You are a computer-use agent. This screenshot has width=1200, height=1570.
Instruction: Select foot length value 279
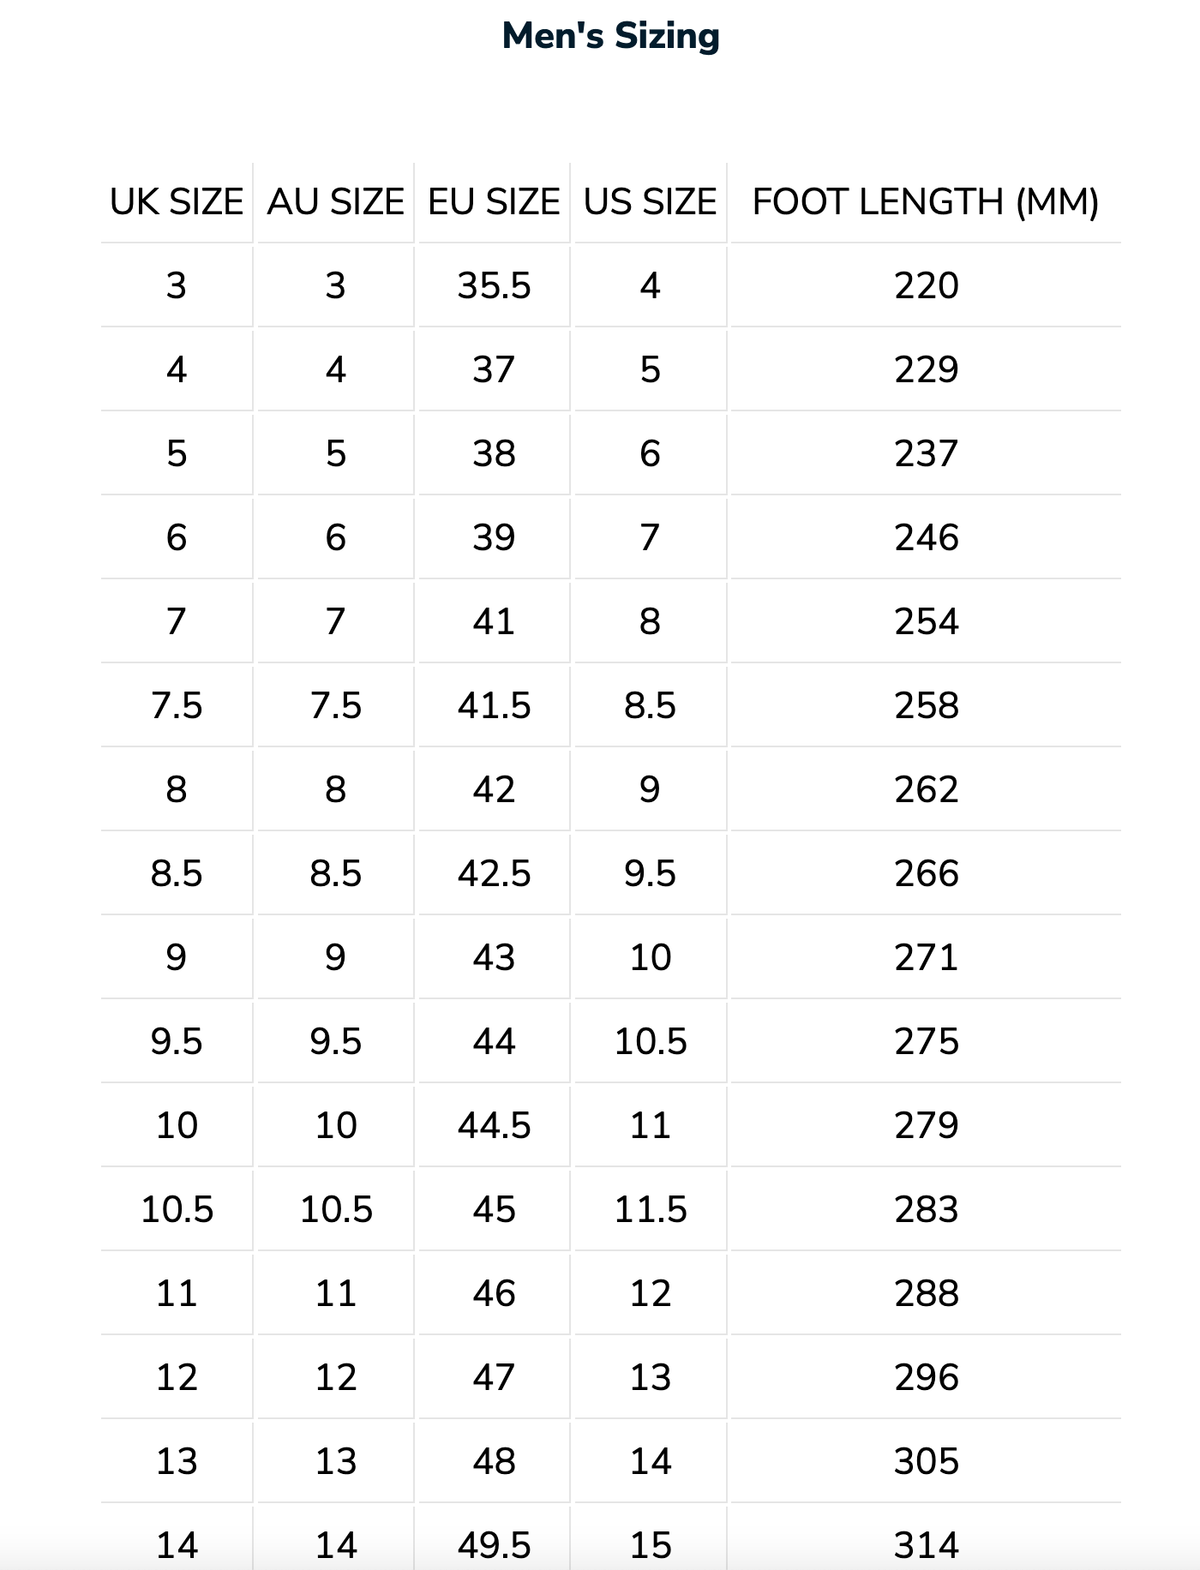926,1126
